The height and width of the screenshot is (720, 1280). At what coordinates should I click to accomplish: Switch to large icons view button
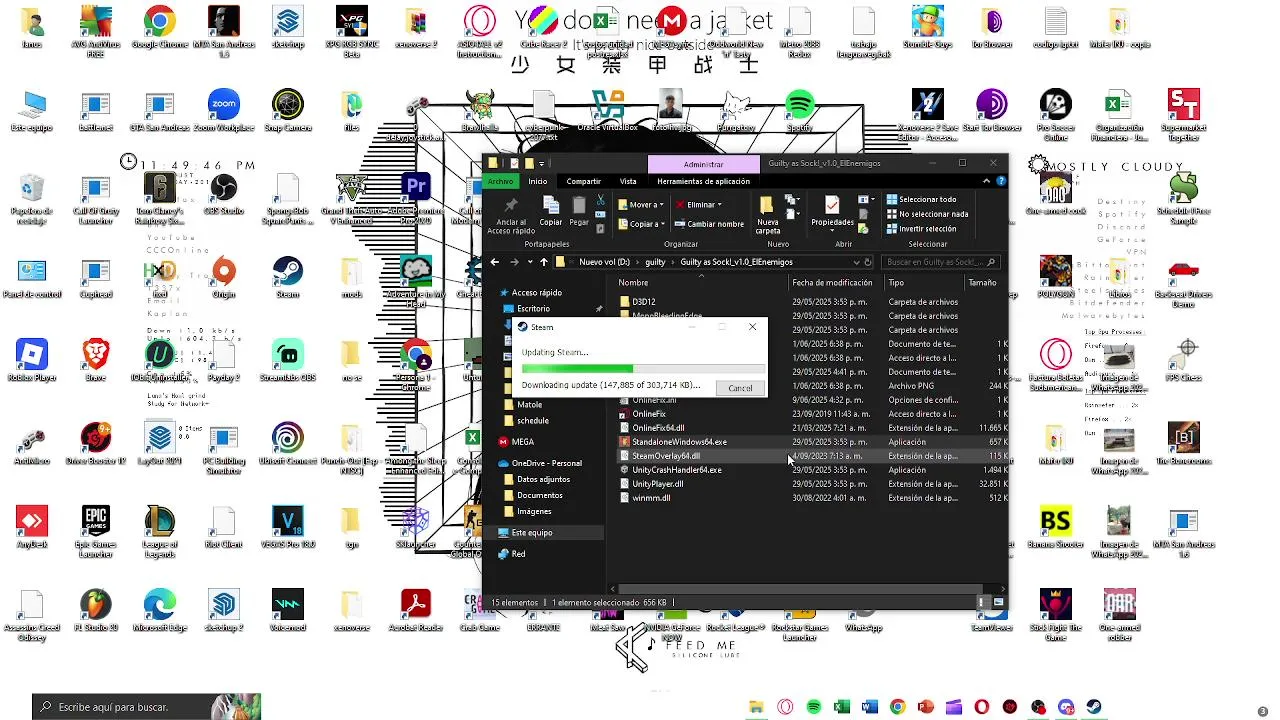coord(998,603)
